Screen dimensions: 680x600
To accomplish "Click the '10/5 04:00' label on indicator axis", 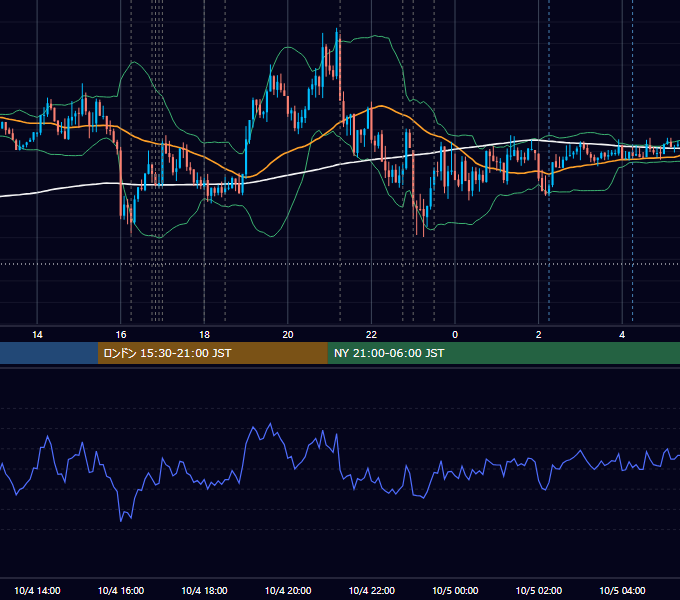I will pyautogui.click(x=622, y=590).
